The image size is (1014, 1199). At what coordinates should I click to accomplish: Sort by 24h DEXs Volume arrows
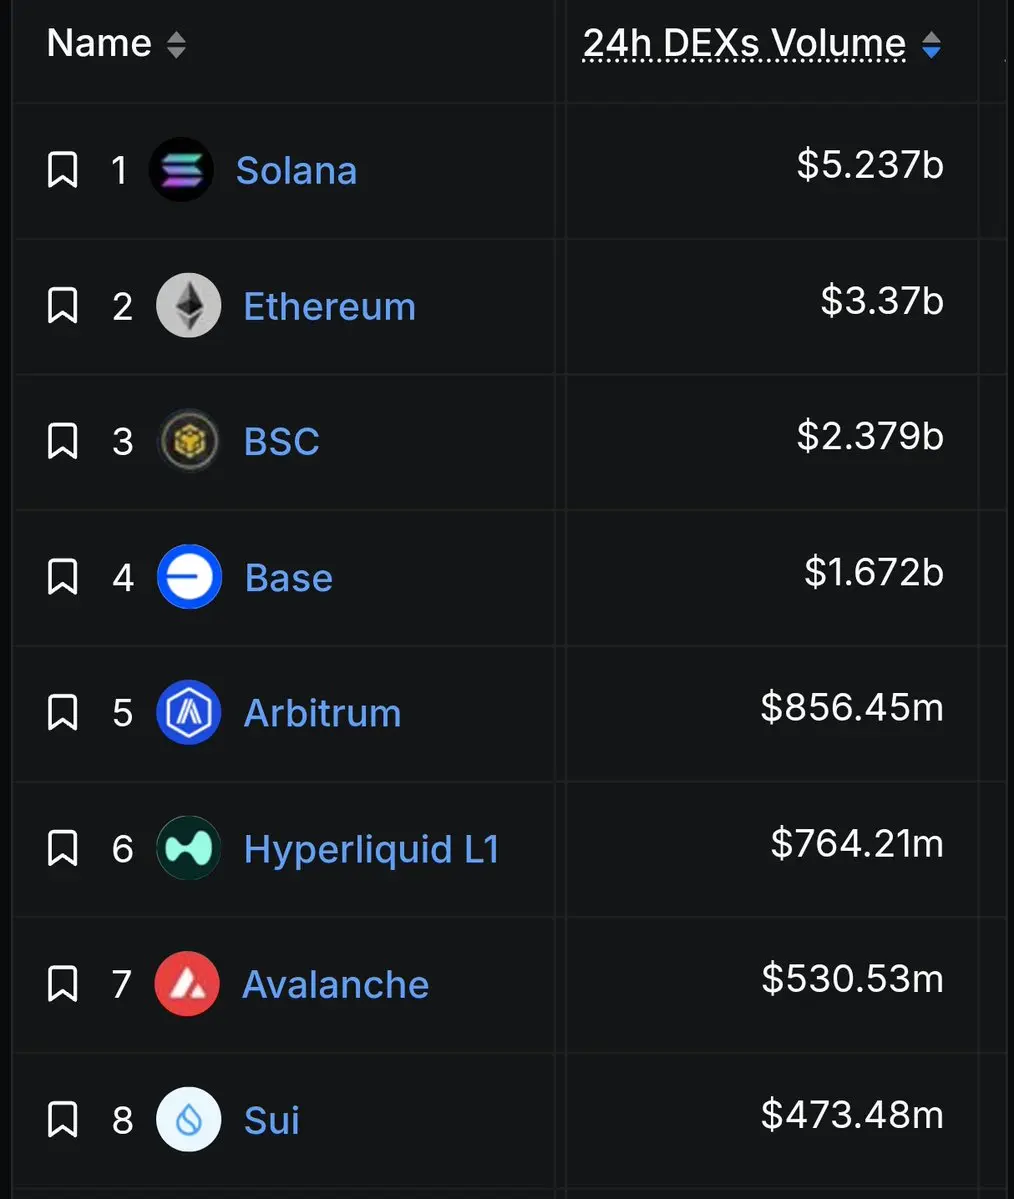click(x=931, y=44)
